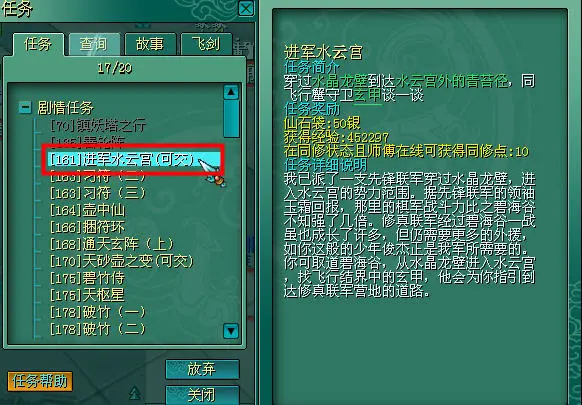Viewport: 582px width, 405px height.
Task: Open 任务帮助 help button
Action: coord(40,381)
